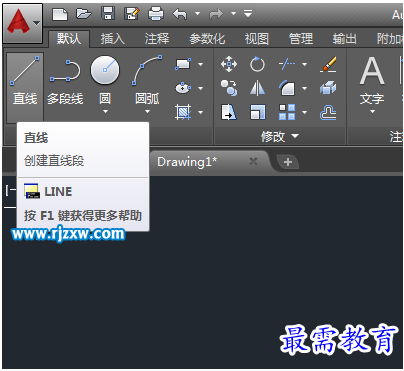Select the Rotate tool
This screenshot has height=371, width=404.
[257, 64]
